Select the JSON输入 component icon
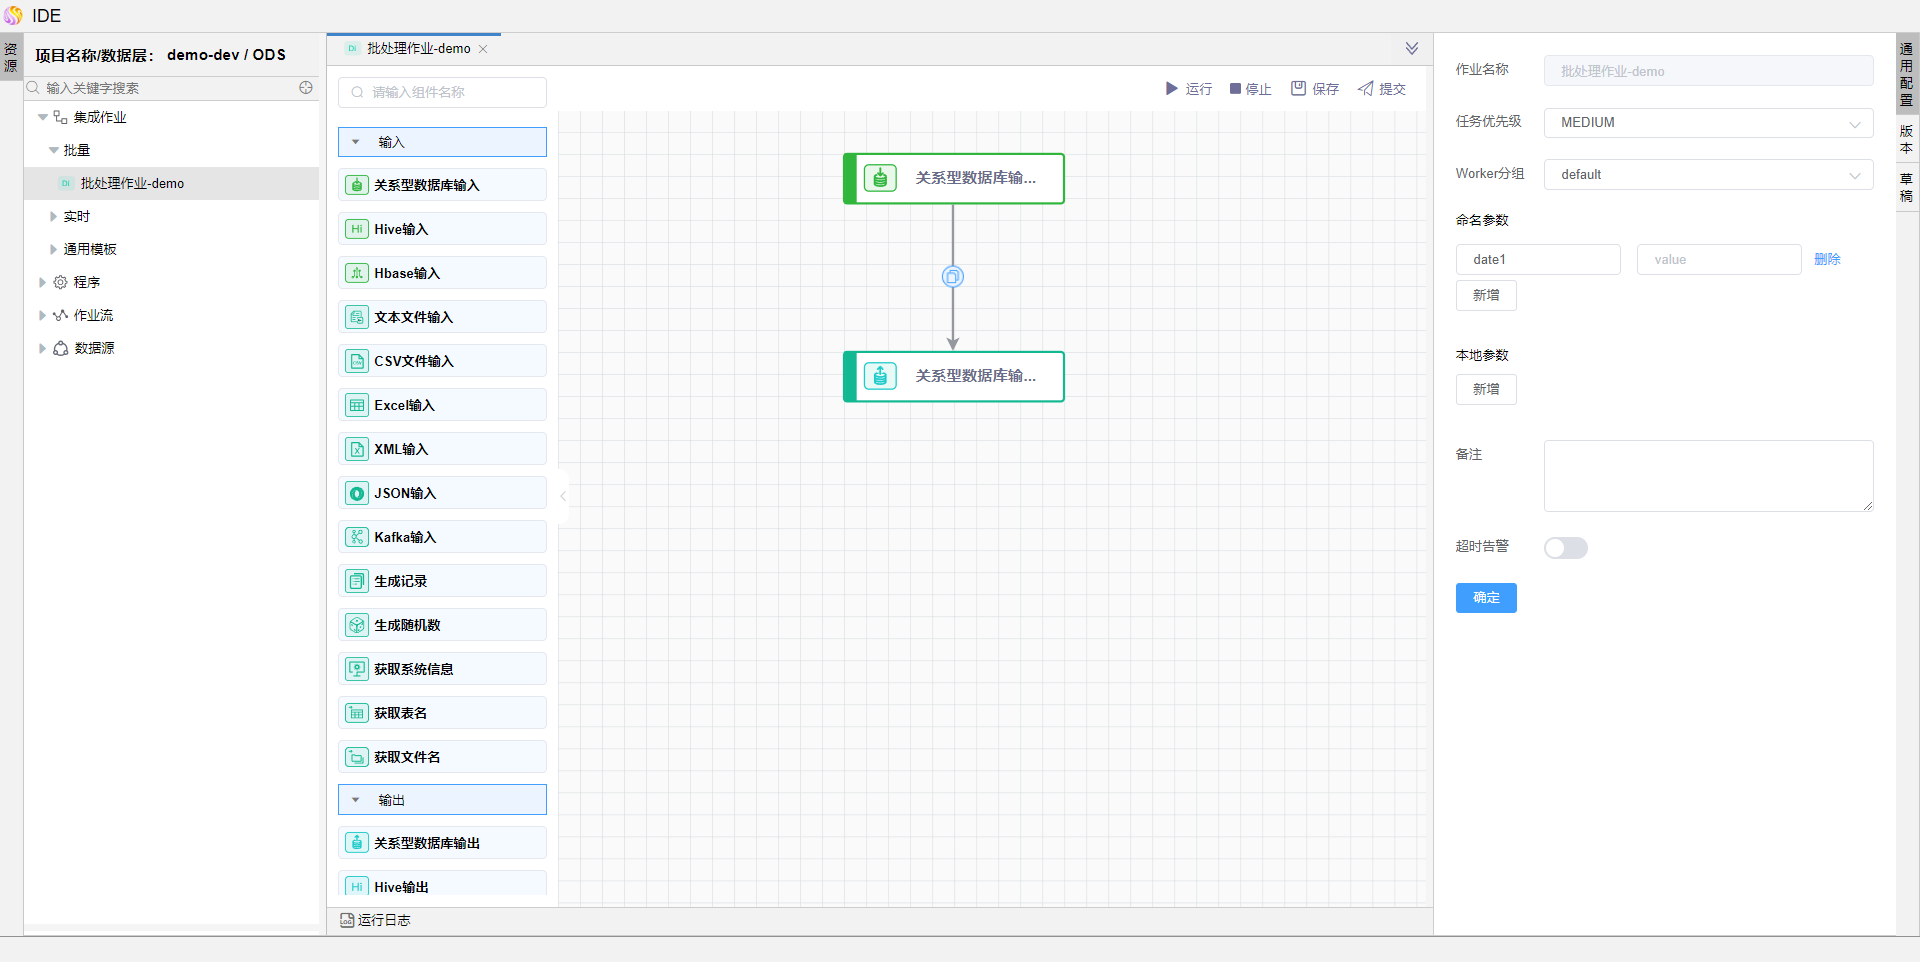 357,493
